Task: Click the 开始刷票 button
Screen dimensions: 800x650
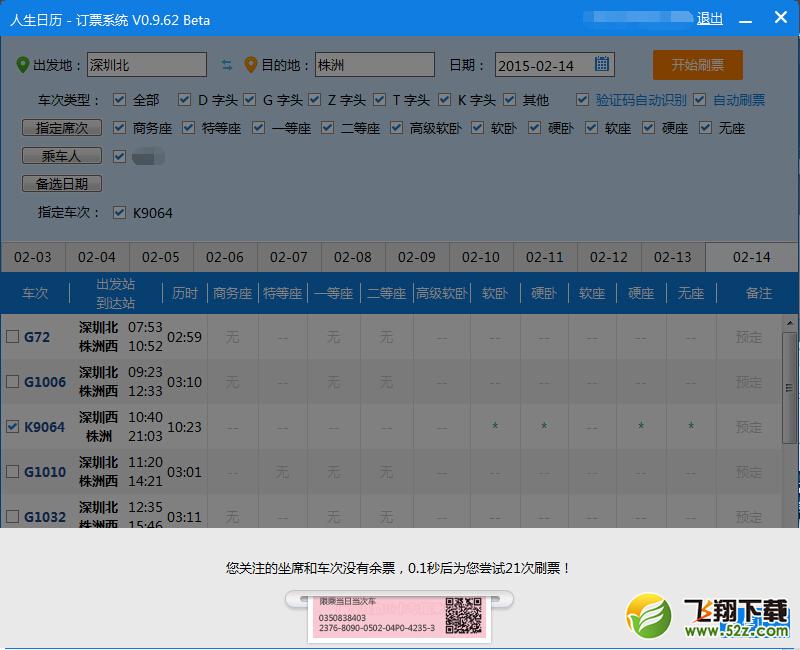Action: (697, 65)
